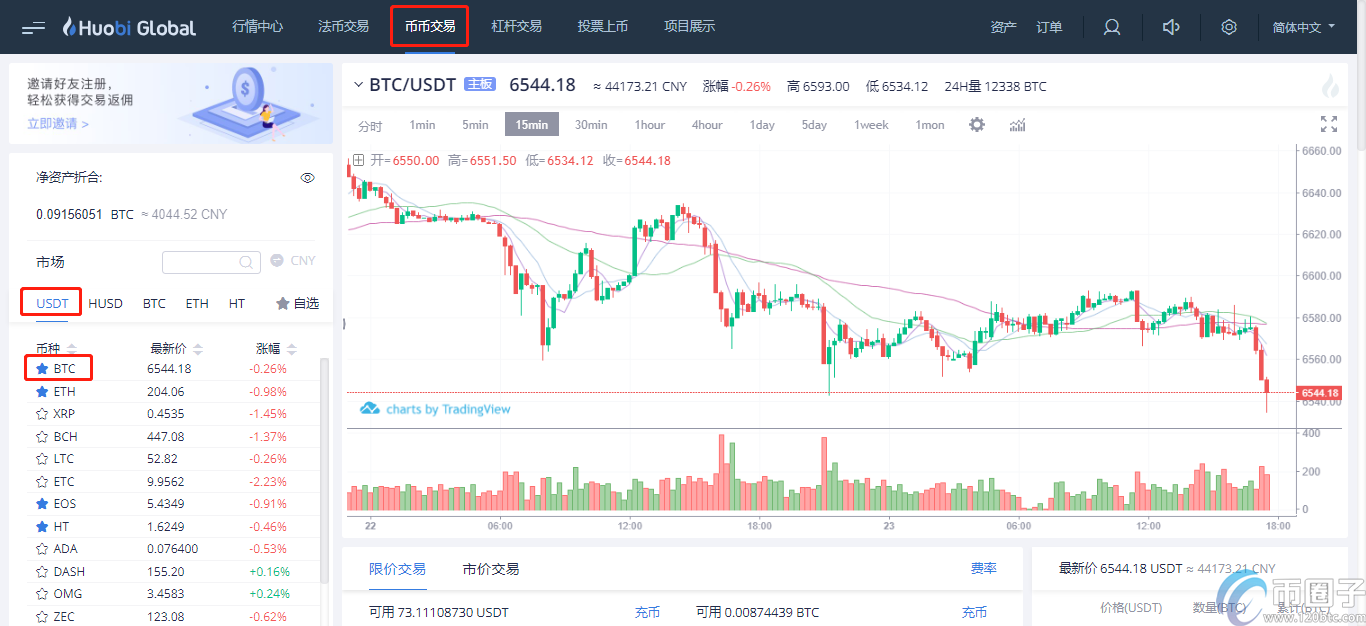Click 立即邀请 invite link
This screenshot has width=1366, height=626.
tap(58, 124)
